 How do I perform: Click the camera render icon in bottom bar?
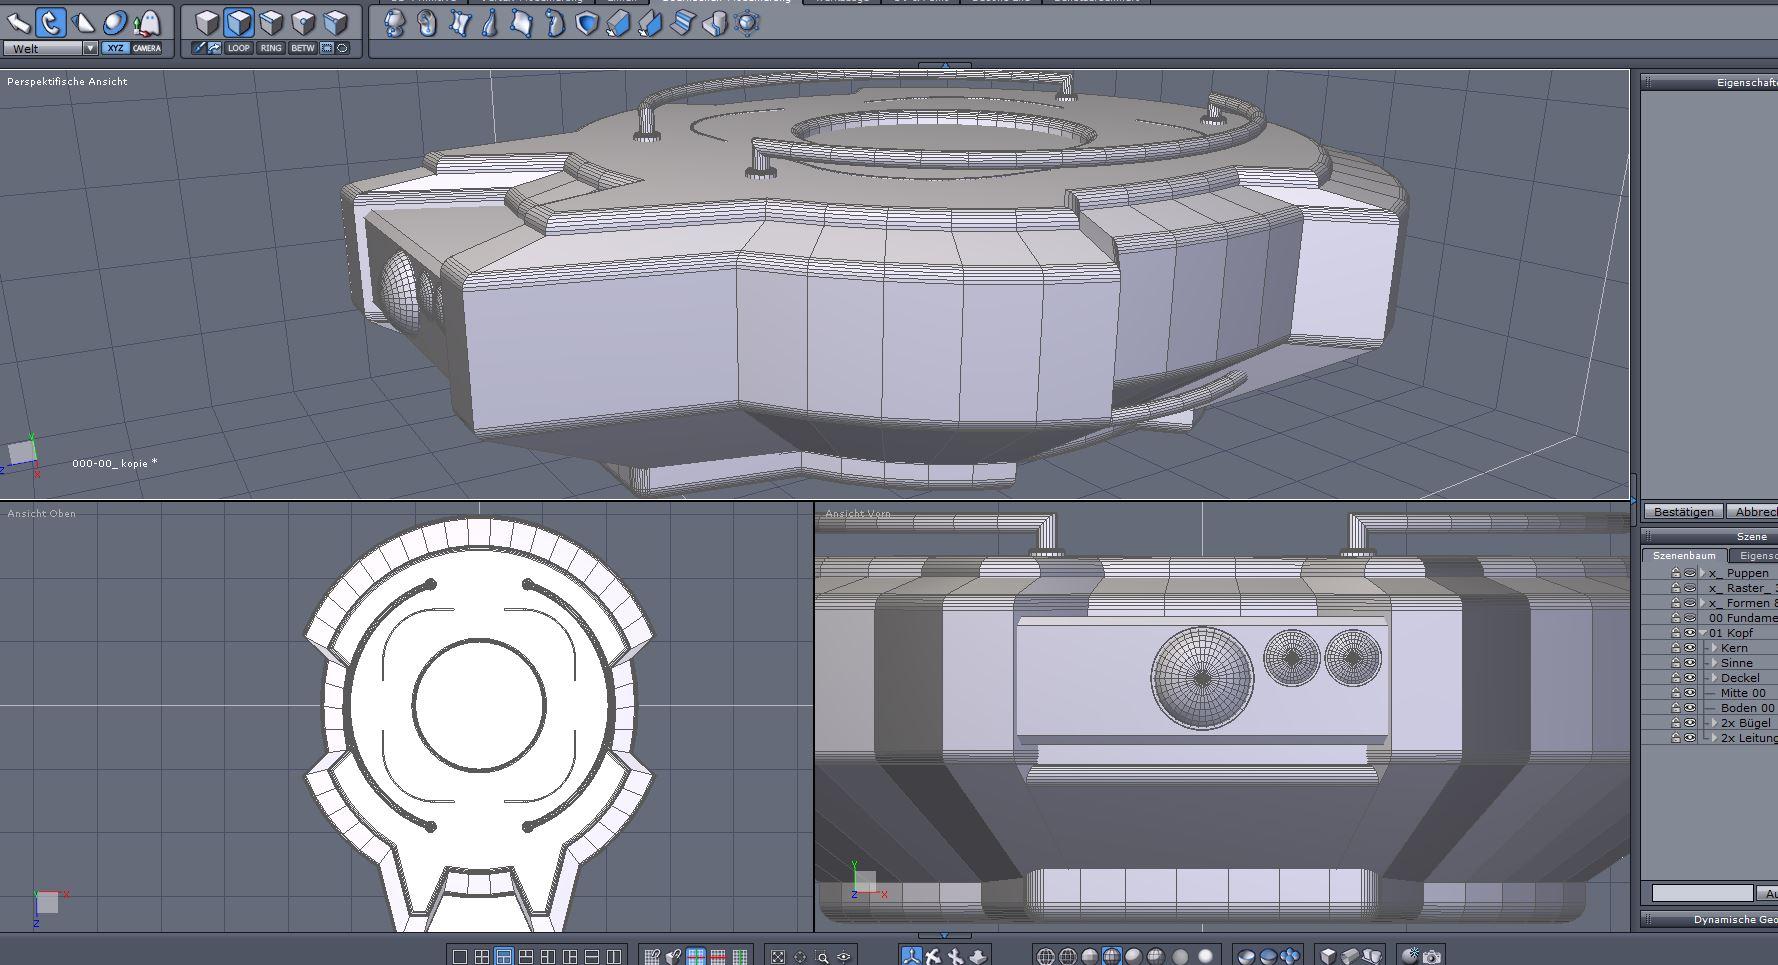1432,956
